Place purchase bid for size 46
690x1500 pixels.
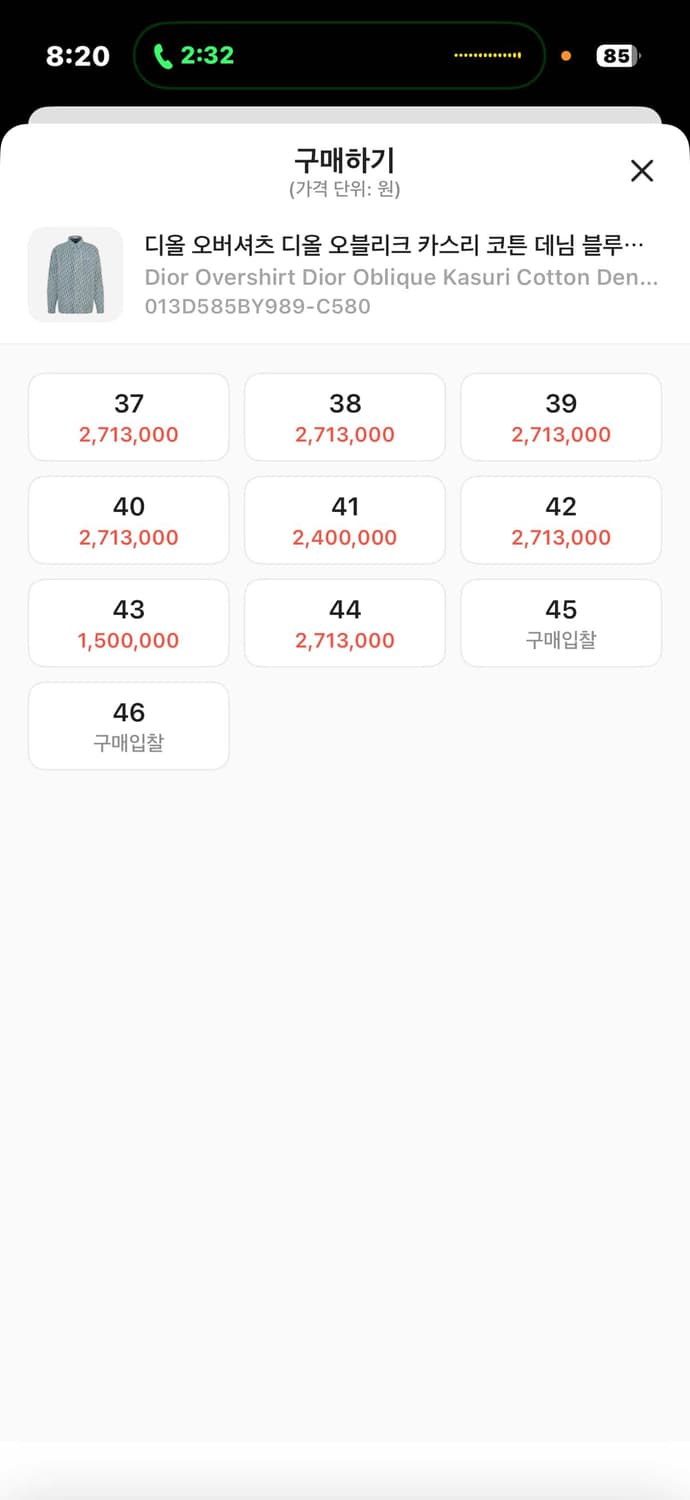pos(129,726)
